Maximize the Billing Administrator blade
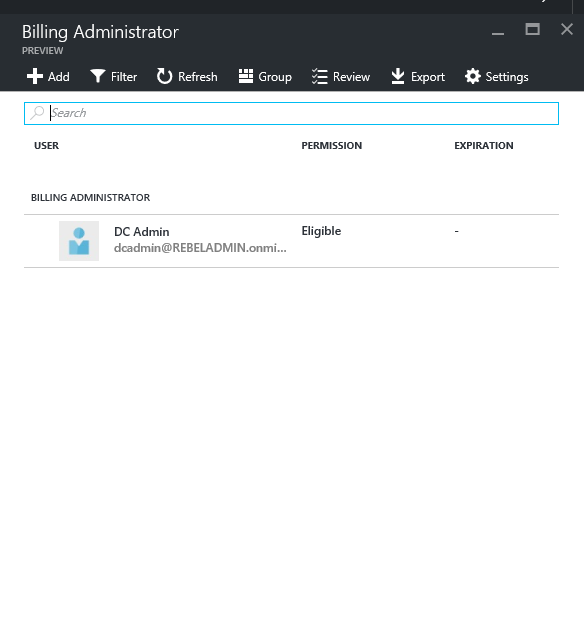 (532, 29)
